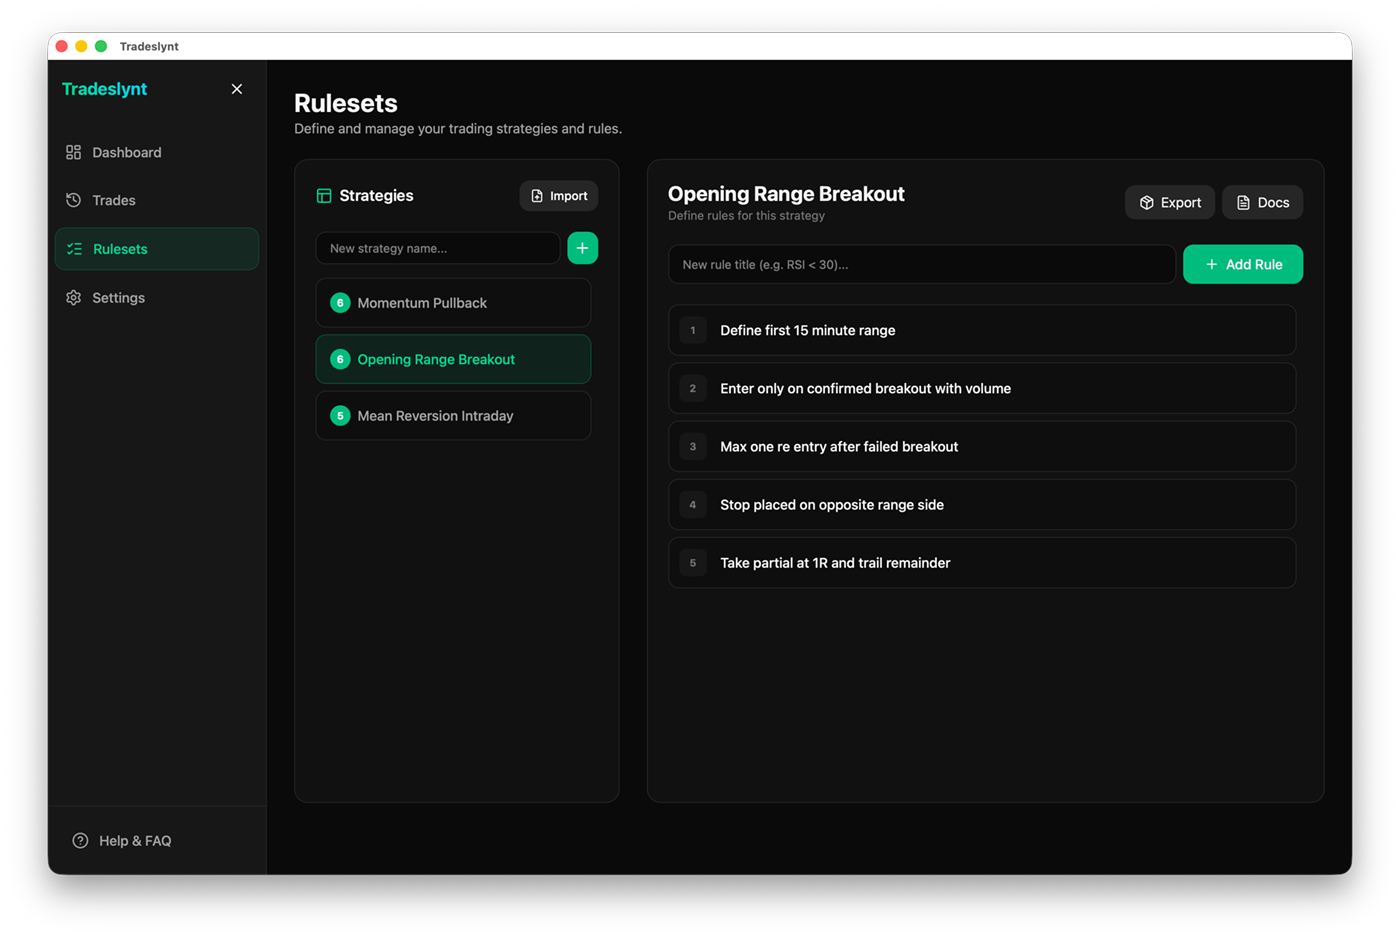This screenshot has height=938, width=1400.
Task: Click the Rulesets checklist icon in sidebar
Action: click(74, 249)
